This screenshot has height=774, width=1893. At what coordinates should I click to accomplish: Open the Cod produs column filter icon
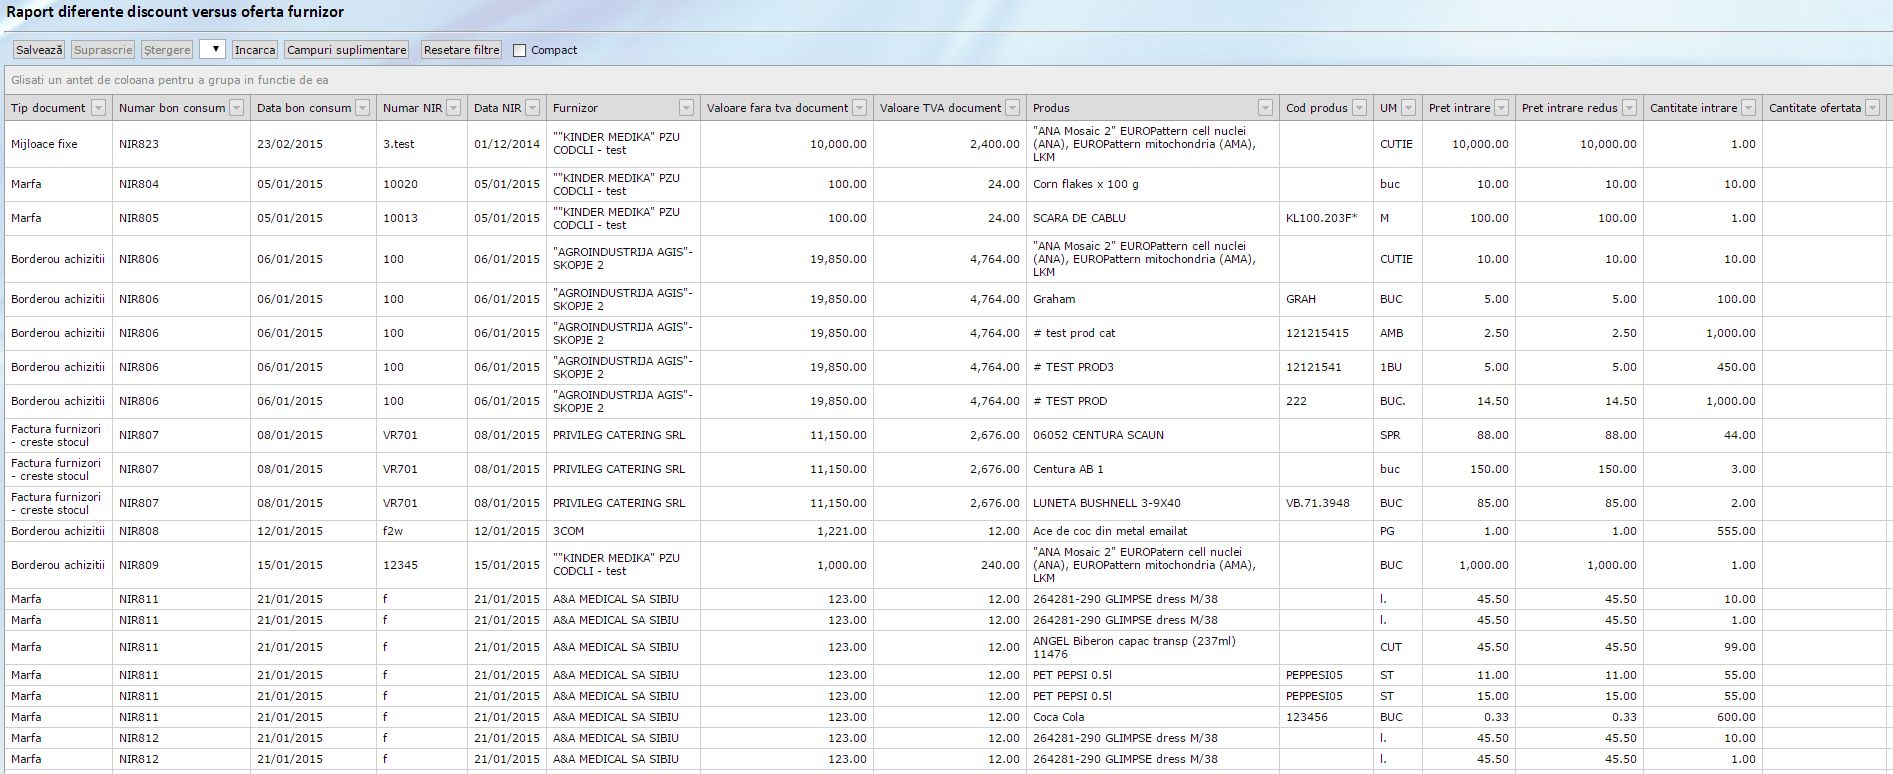(x=1359, y=108)
